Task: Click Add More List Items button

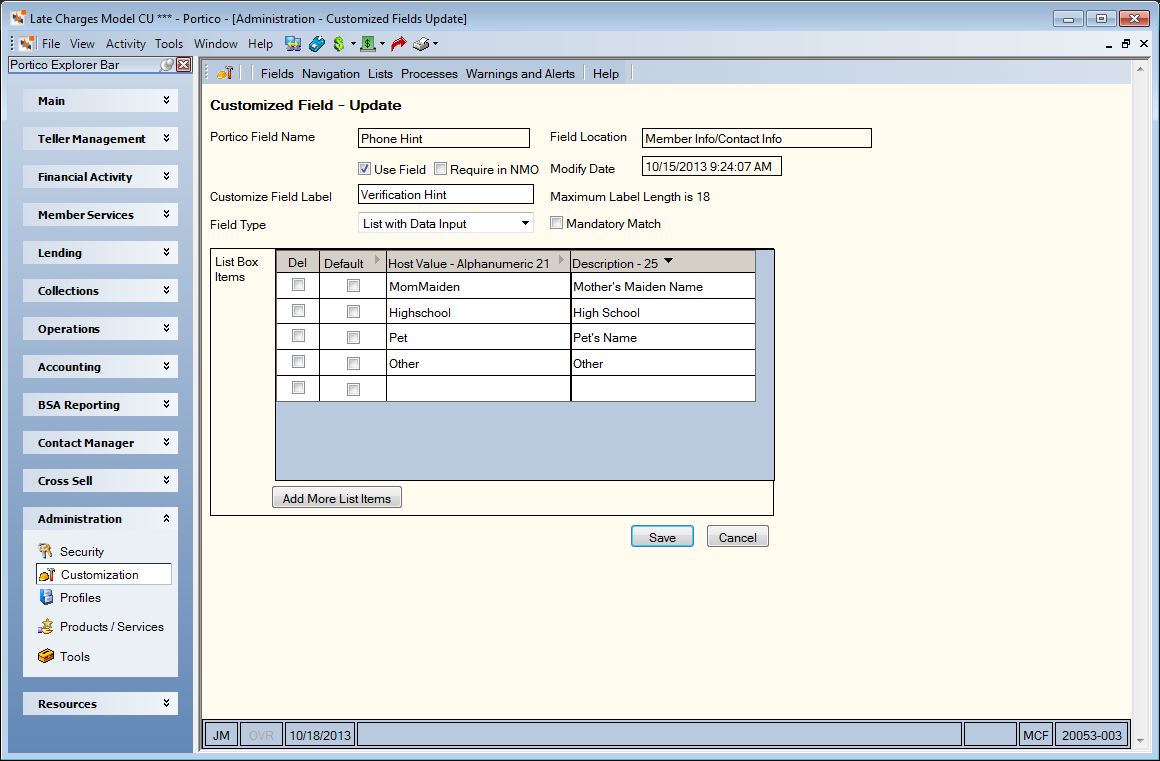Action: (337, 498)
